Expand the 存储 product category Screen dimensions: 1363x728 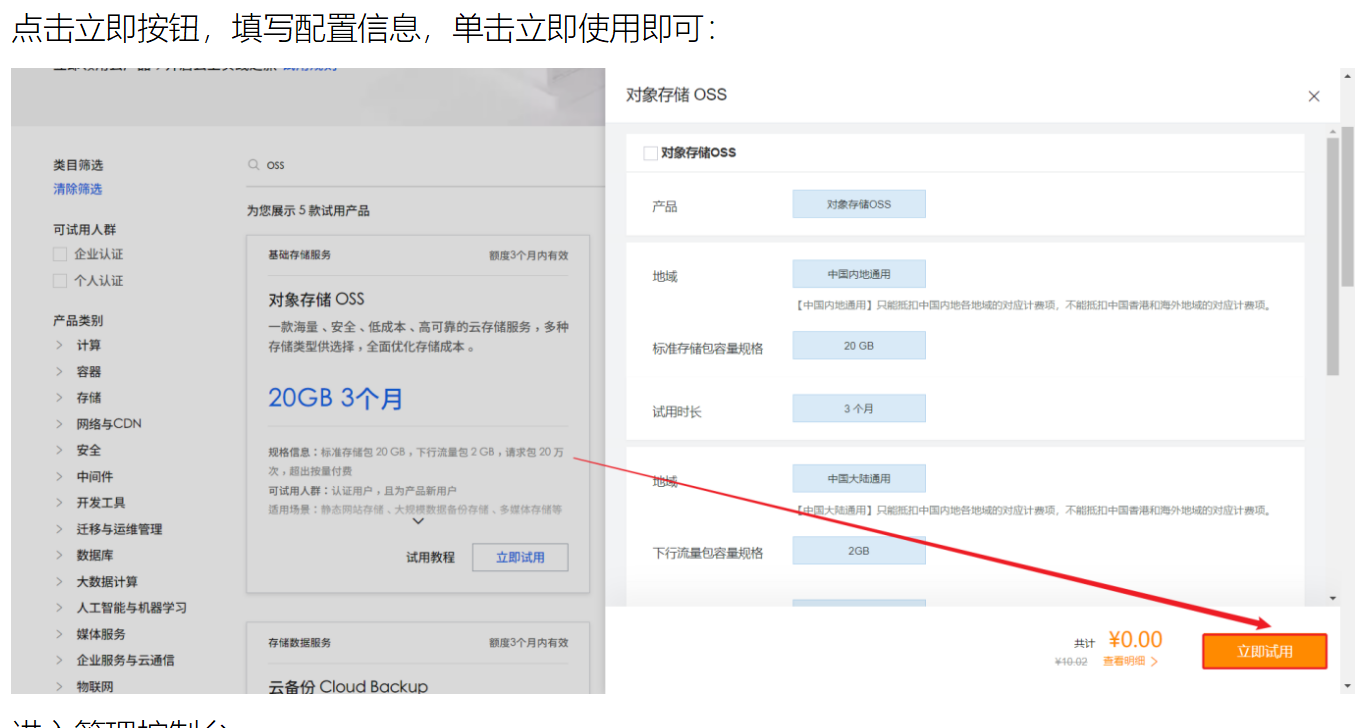coord(59,397)
